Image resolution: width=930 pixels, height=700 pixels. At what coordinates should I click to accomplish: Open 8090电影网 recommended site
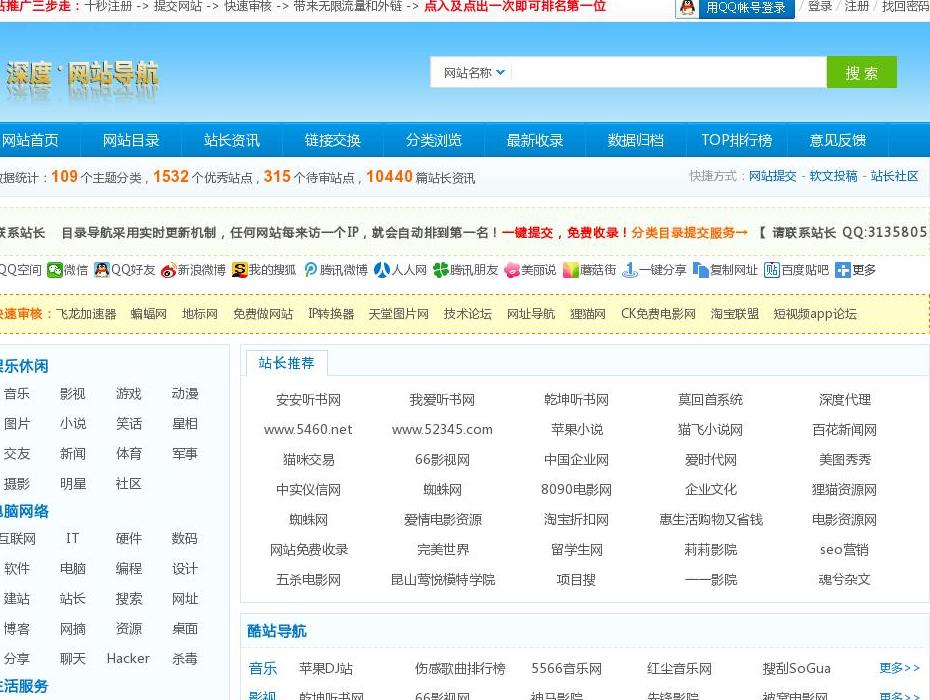point(577,489)
